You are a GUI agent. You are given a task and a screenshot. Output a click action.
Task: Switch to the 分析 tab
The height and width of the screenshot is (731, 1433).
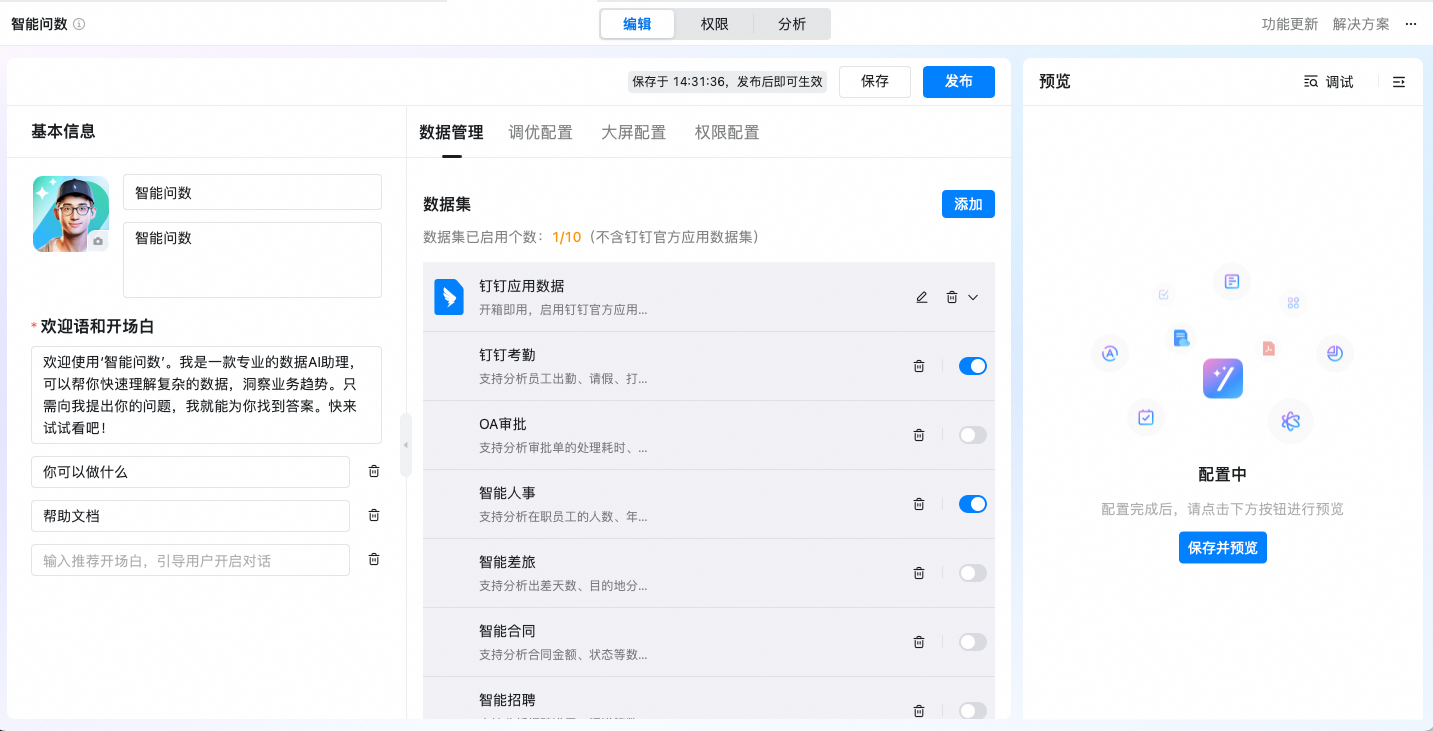click(x=792, y=24)
